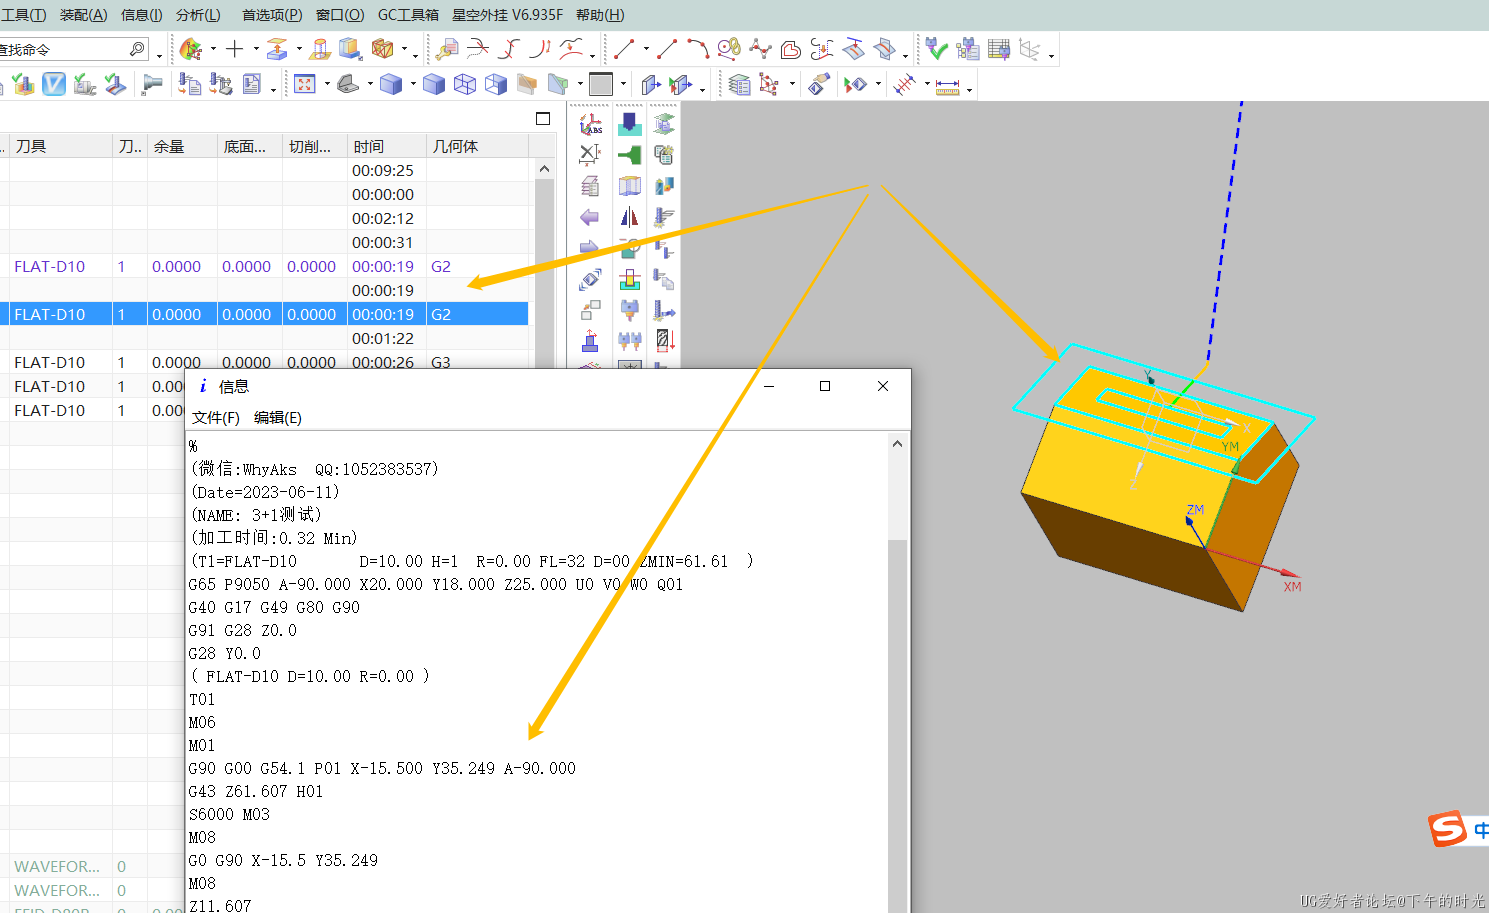Click the 余量 column header

183,146
